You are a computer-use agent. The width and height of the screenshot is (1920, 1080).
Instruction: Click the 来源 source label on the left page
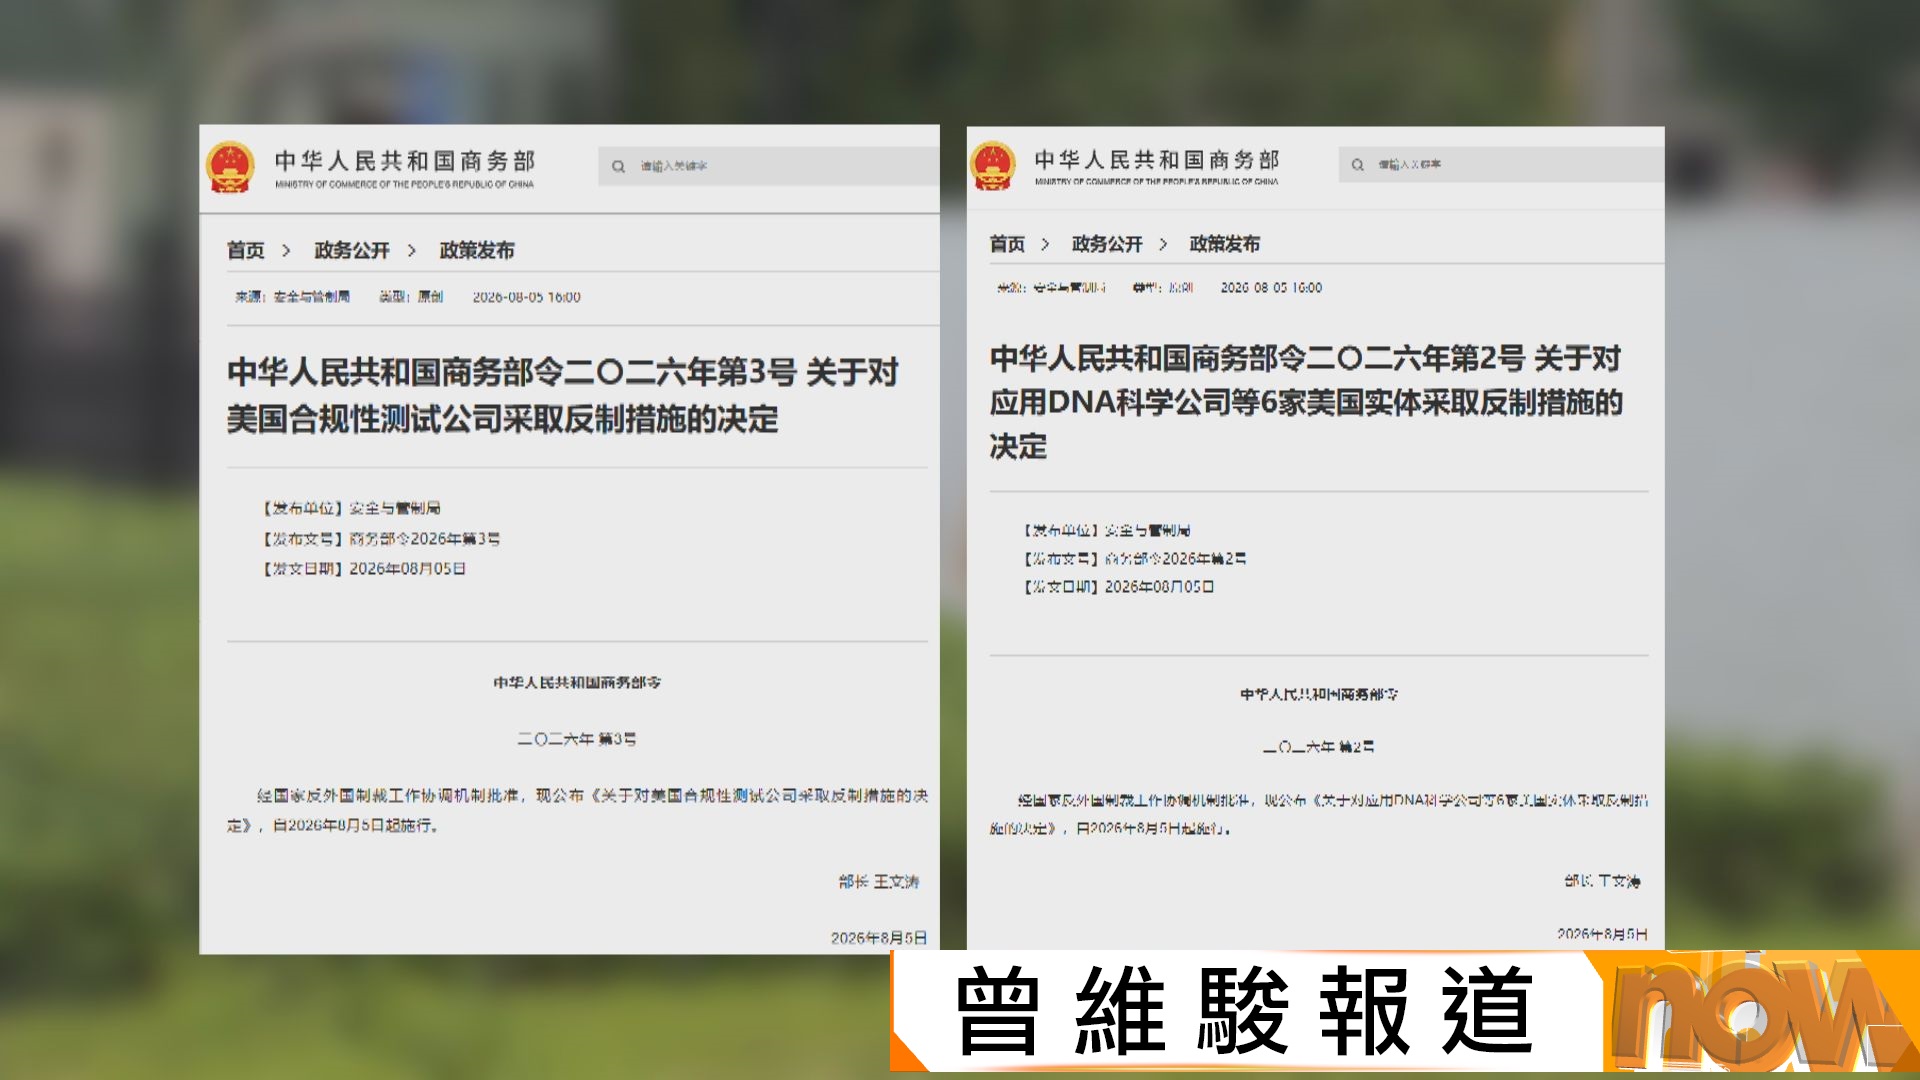coord(292,297)
